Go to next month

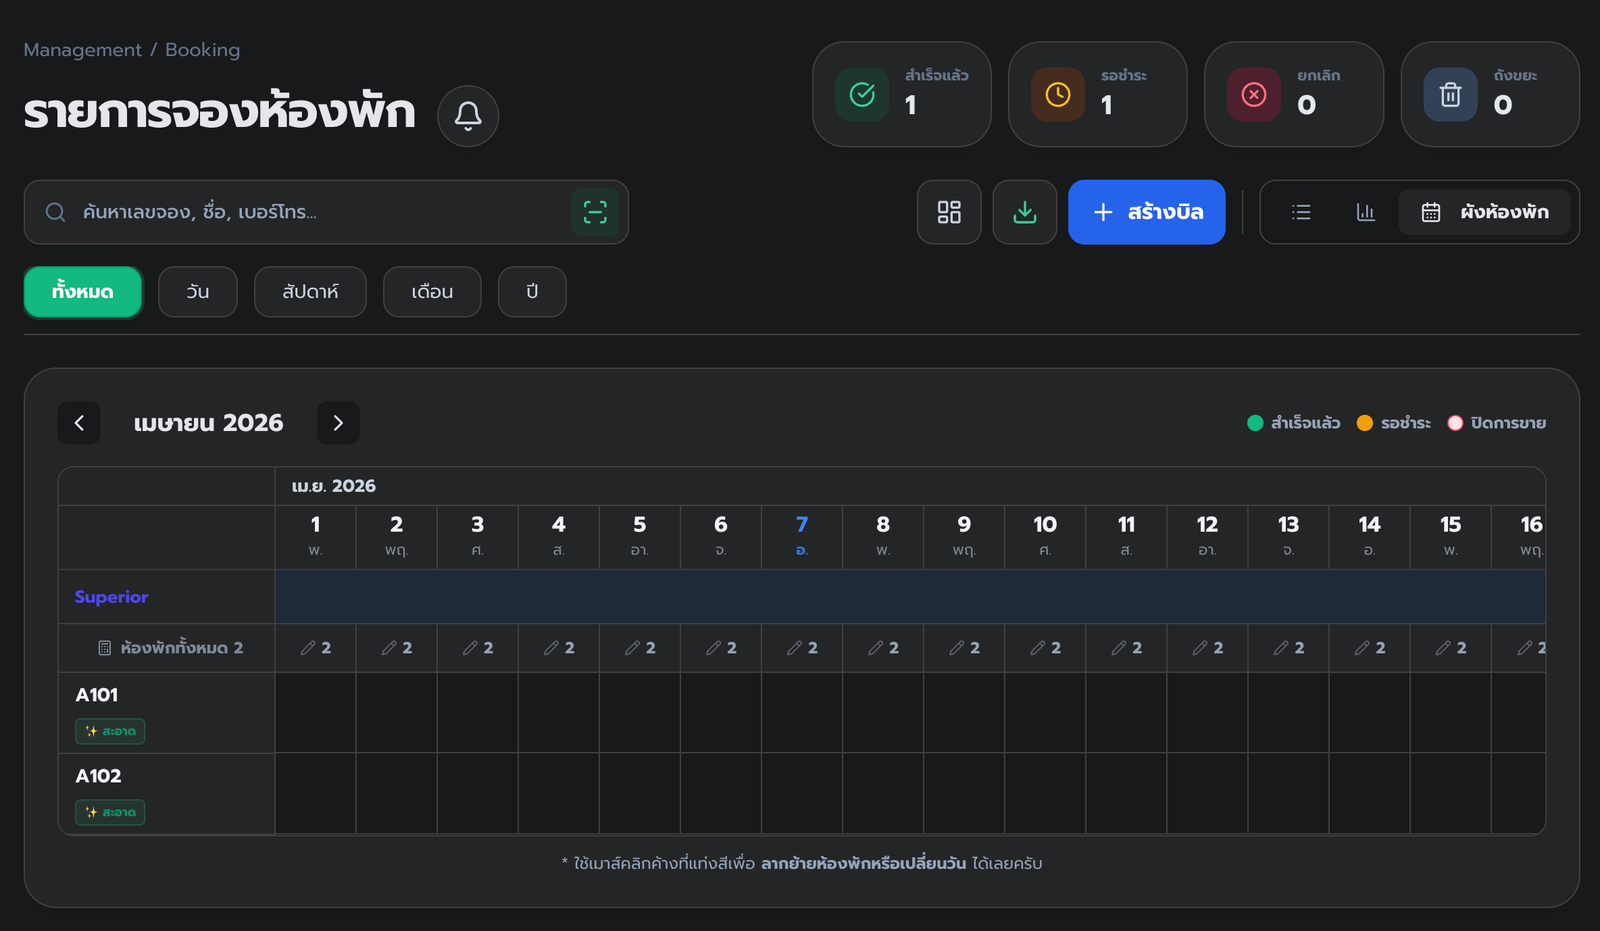338,423
